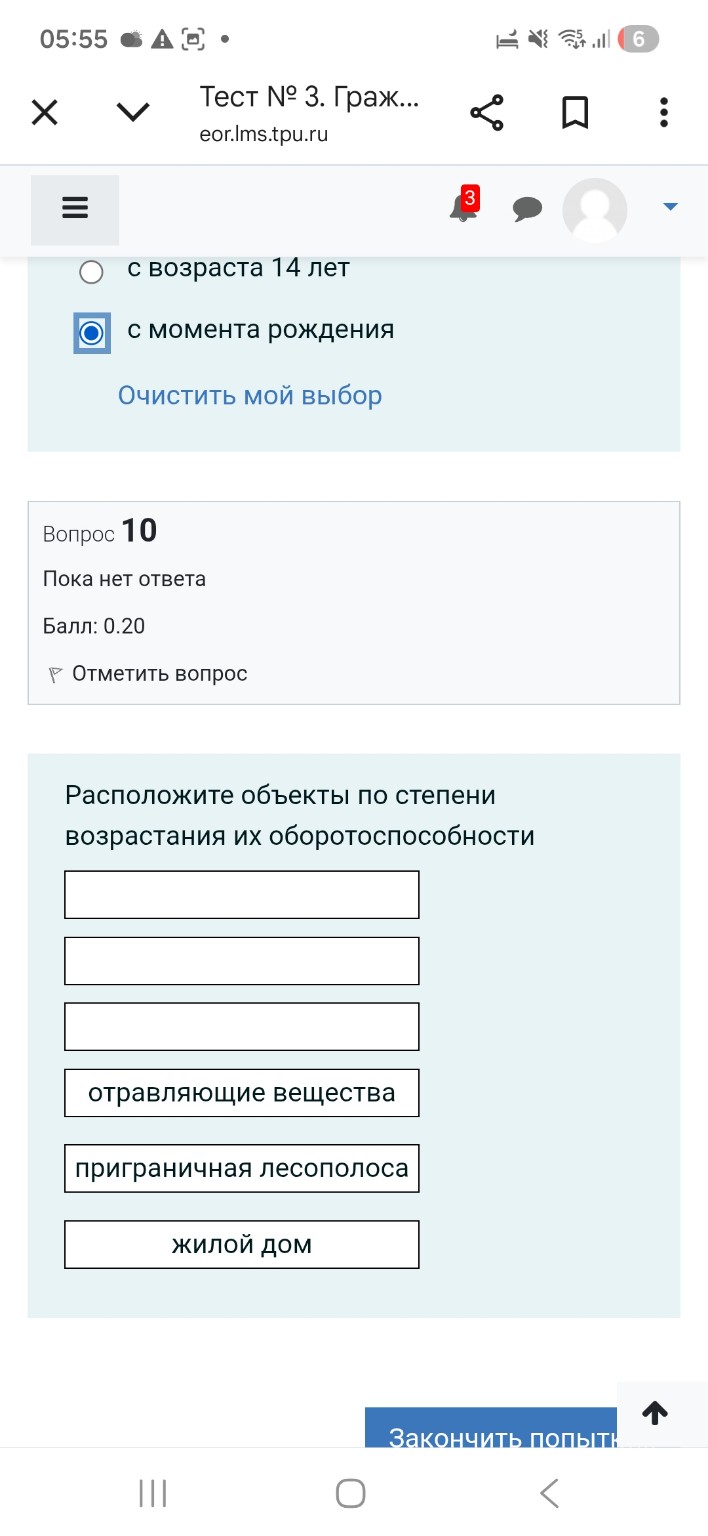Select the 'с возраста 14 лет' radio option
This screenshot has width=708, height=1536.
pos(91,271)
